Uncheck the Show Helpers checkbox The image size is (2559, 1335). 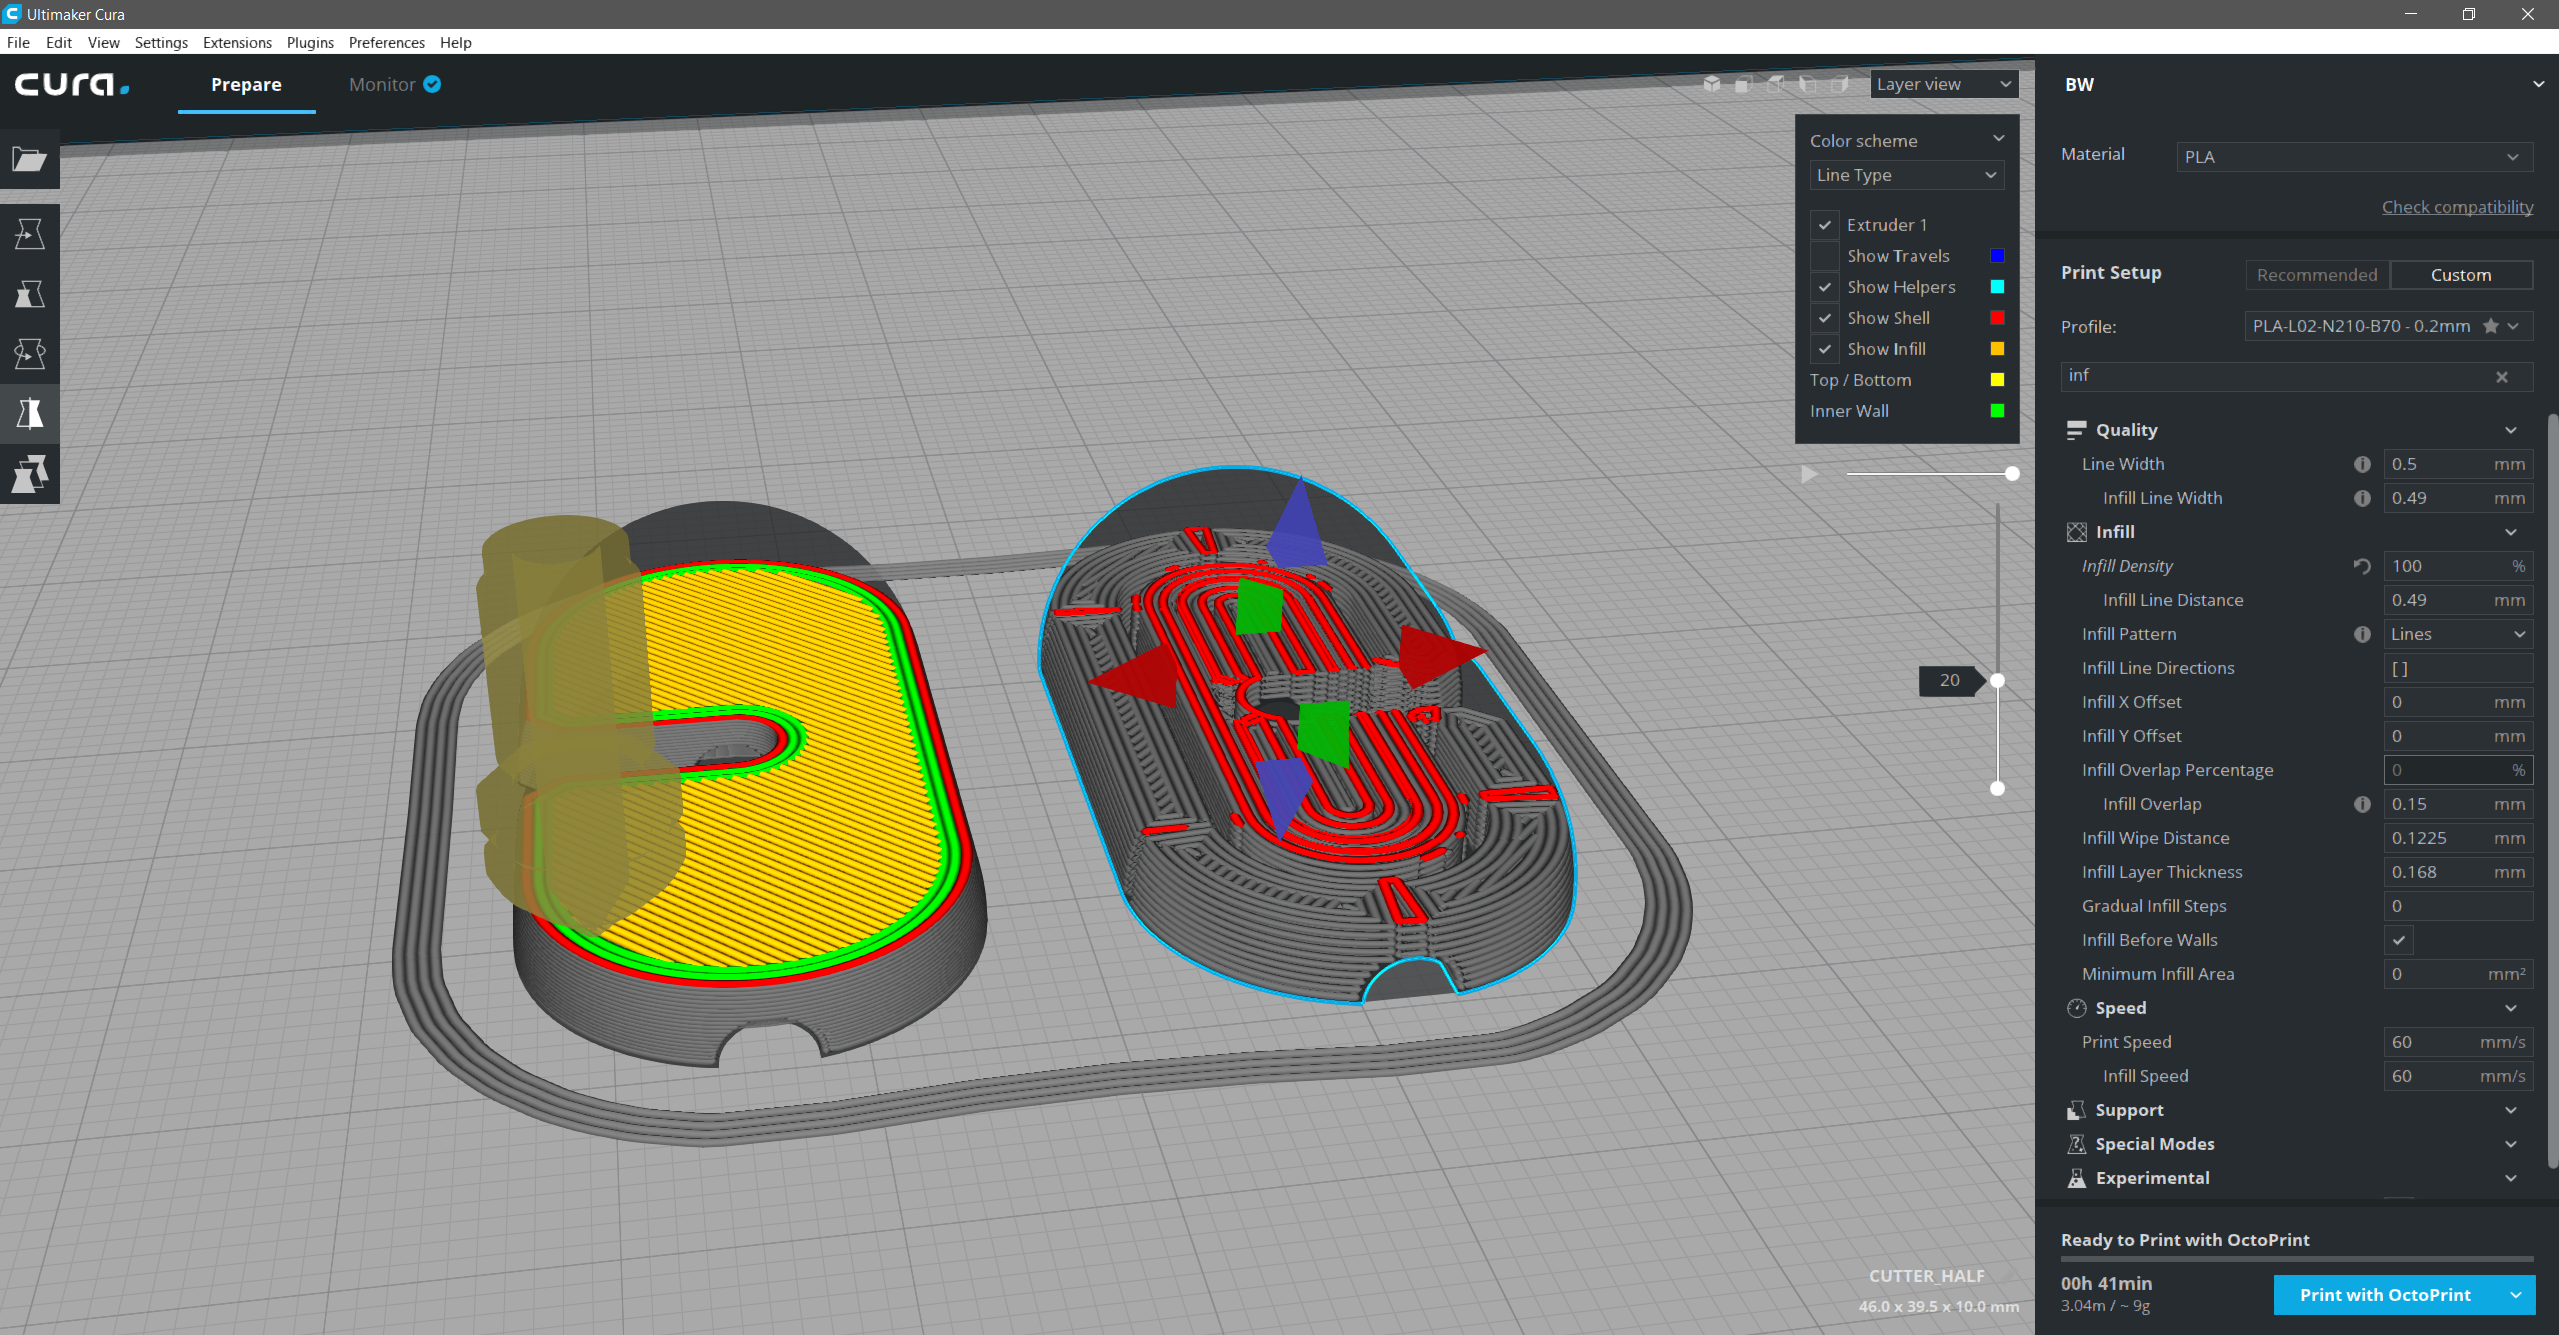[x=1825, y=287]
